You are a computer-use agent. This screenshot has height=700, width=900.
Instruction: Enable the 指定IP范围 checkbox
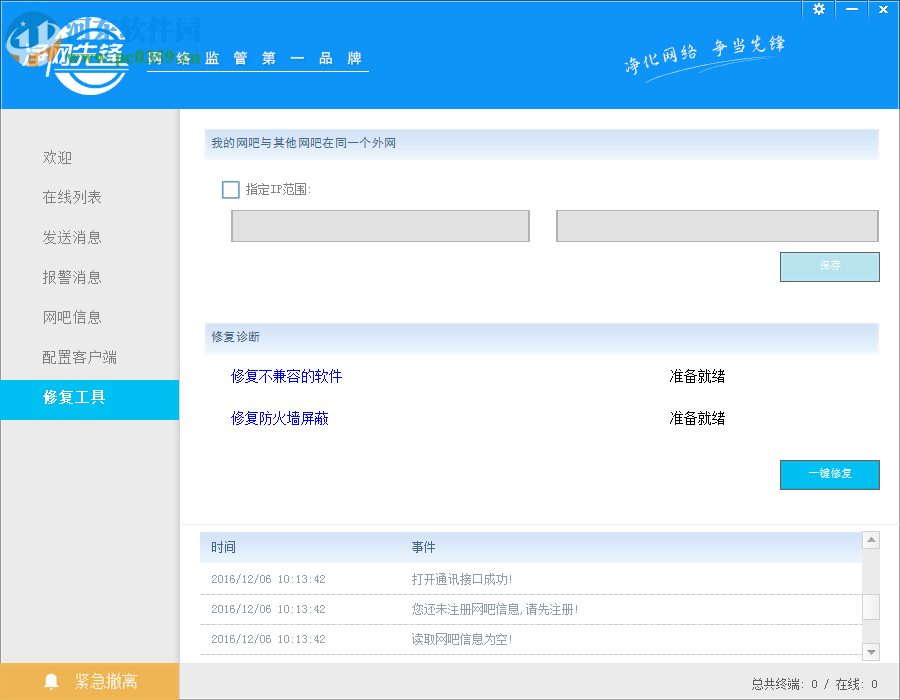[230, 189]
